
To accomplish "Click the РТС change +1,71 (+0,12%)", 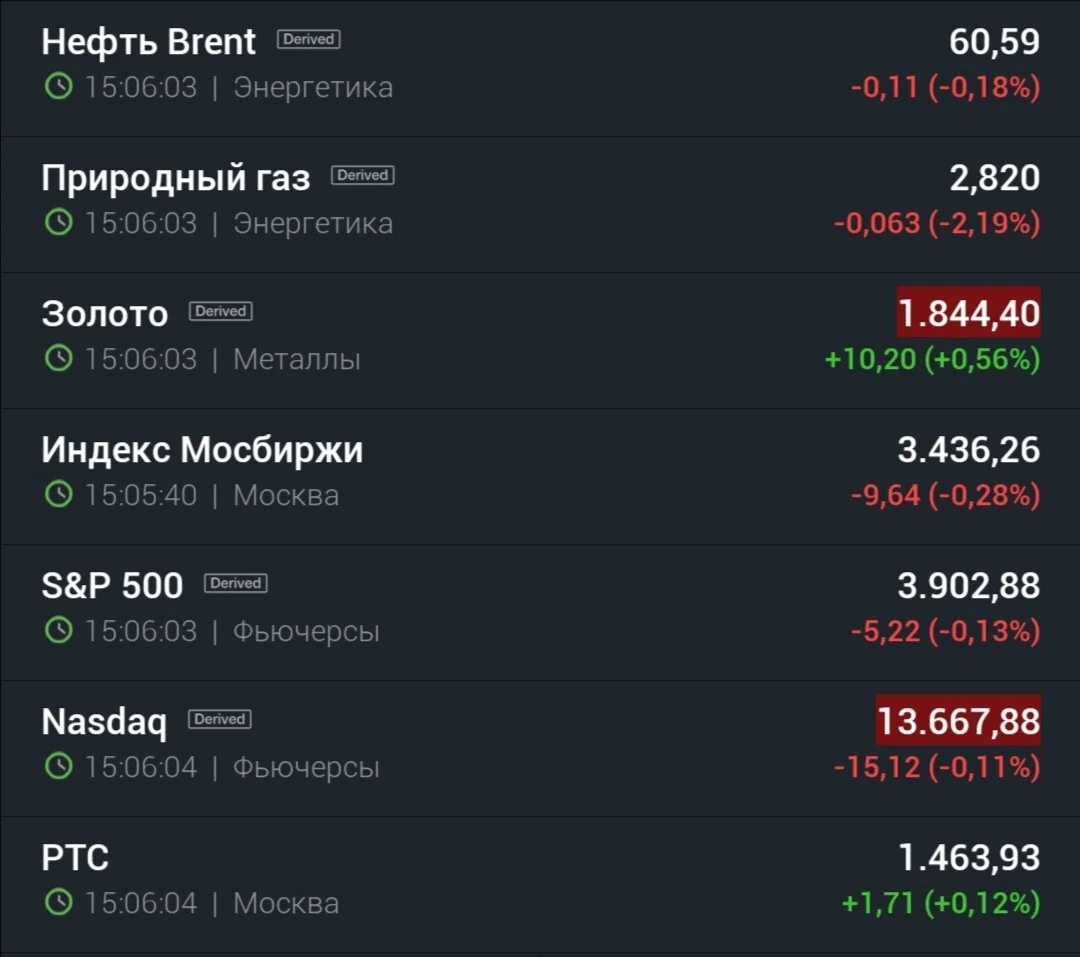I will click(941, 903).
